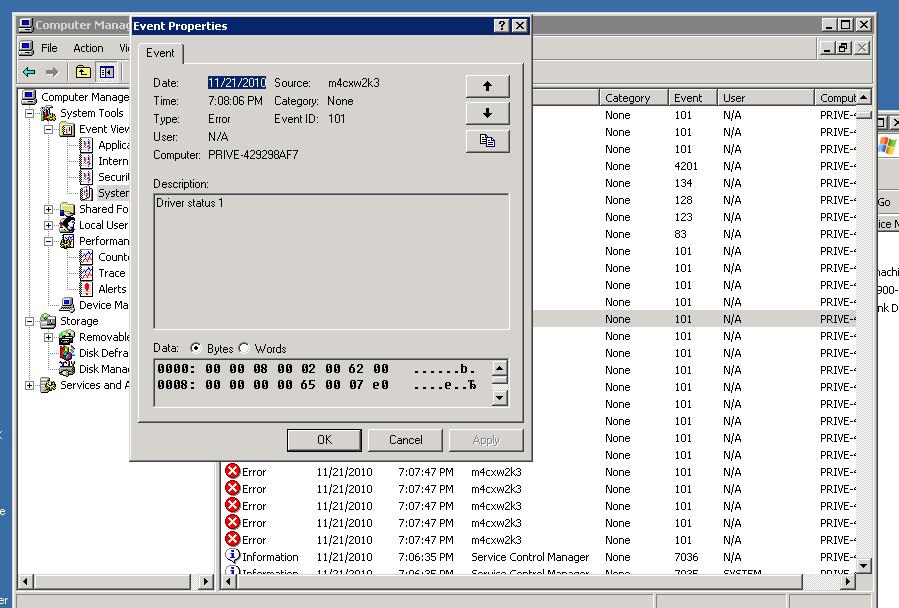Click the Go button in background window
899x608 pixels.
(x=886, y=202)
